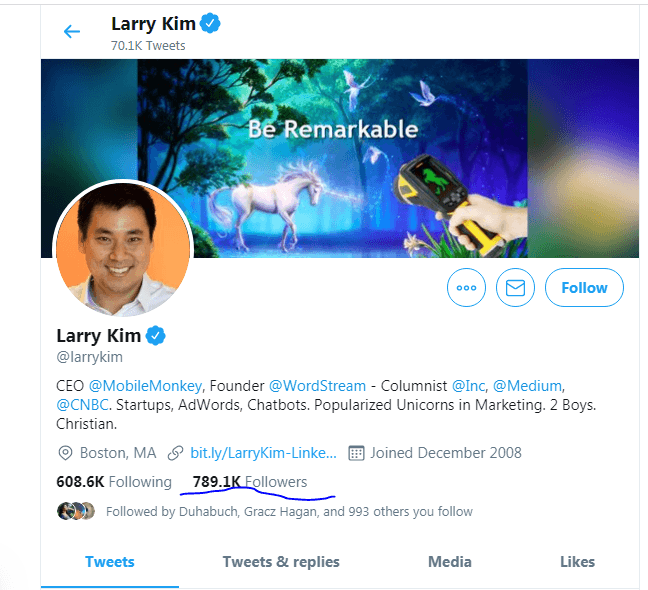Viewport: 648px width, 590px height.
Task: Click the envelope message icon
Action: click(515, 288)
